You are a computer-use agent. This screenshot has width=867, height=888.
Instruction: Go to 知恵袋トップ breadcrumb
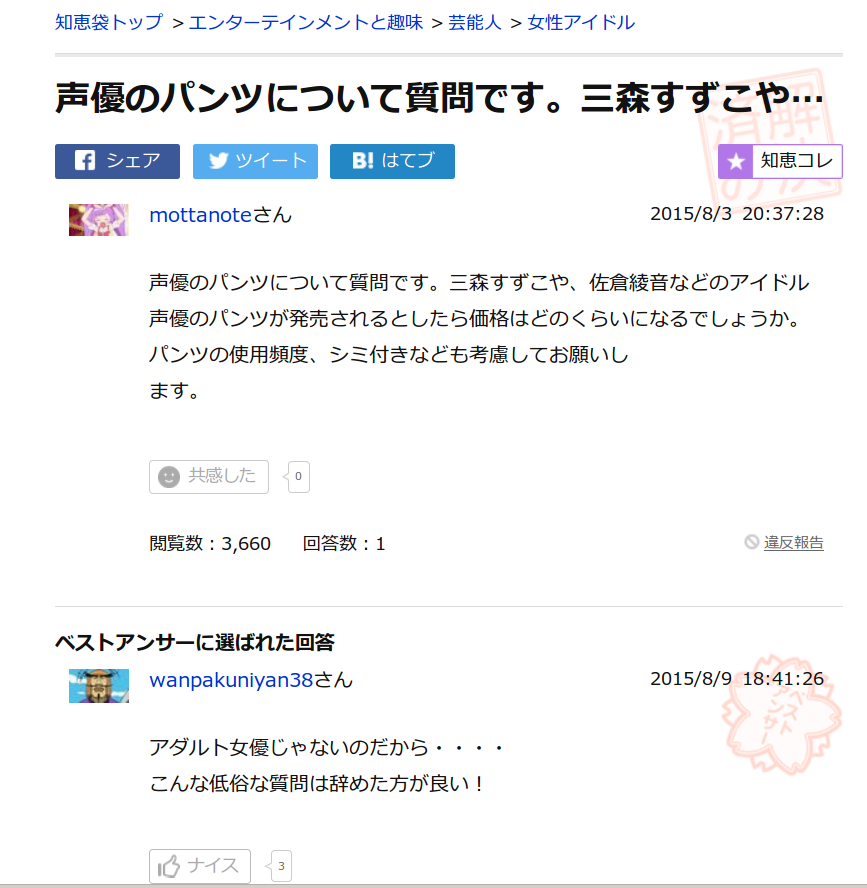tap(109, 23)
